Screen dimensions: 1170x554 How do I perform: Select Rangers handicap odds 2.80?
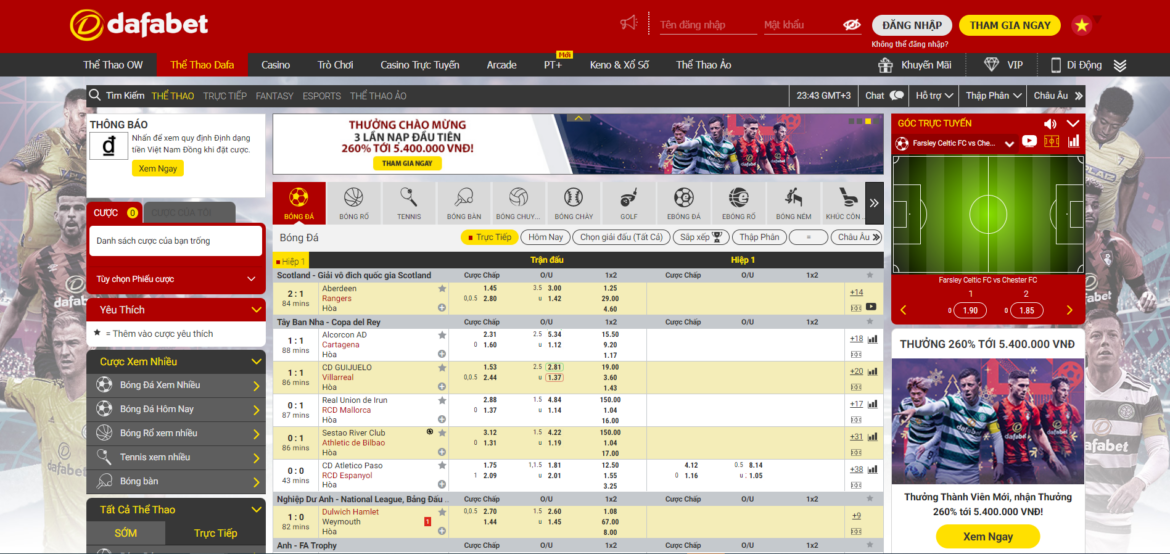[490, 298]
